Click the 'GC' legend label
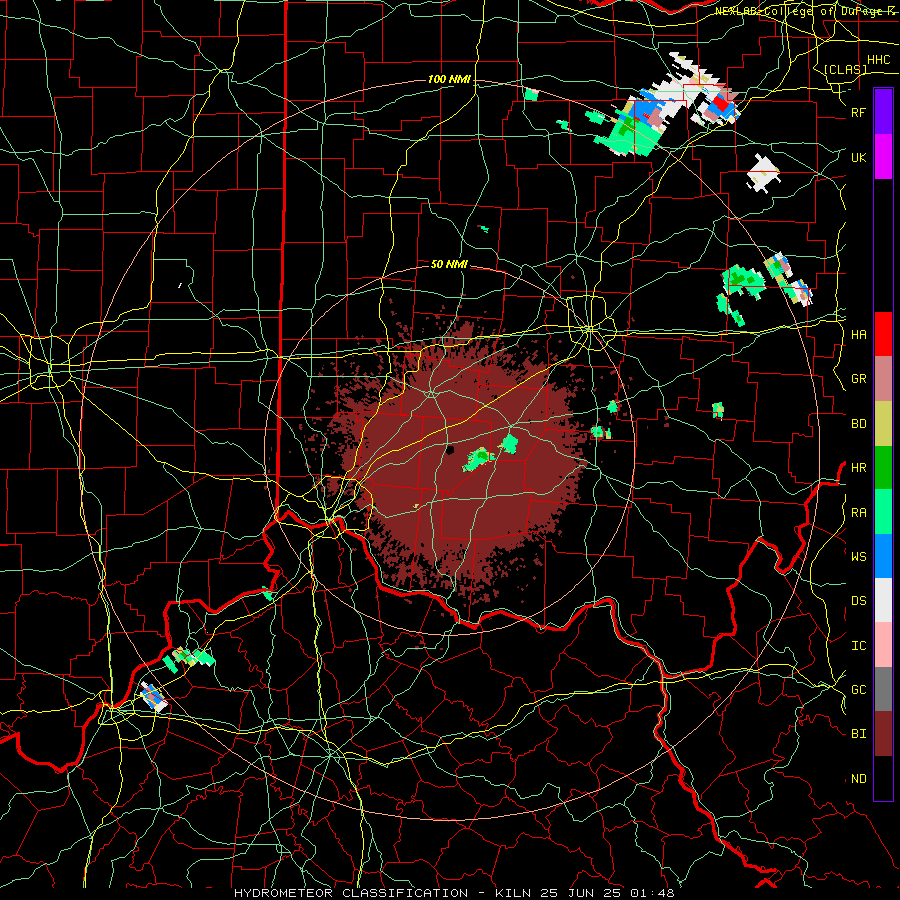 858,689
